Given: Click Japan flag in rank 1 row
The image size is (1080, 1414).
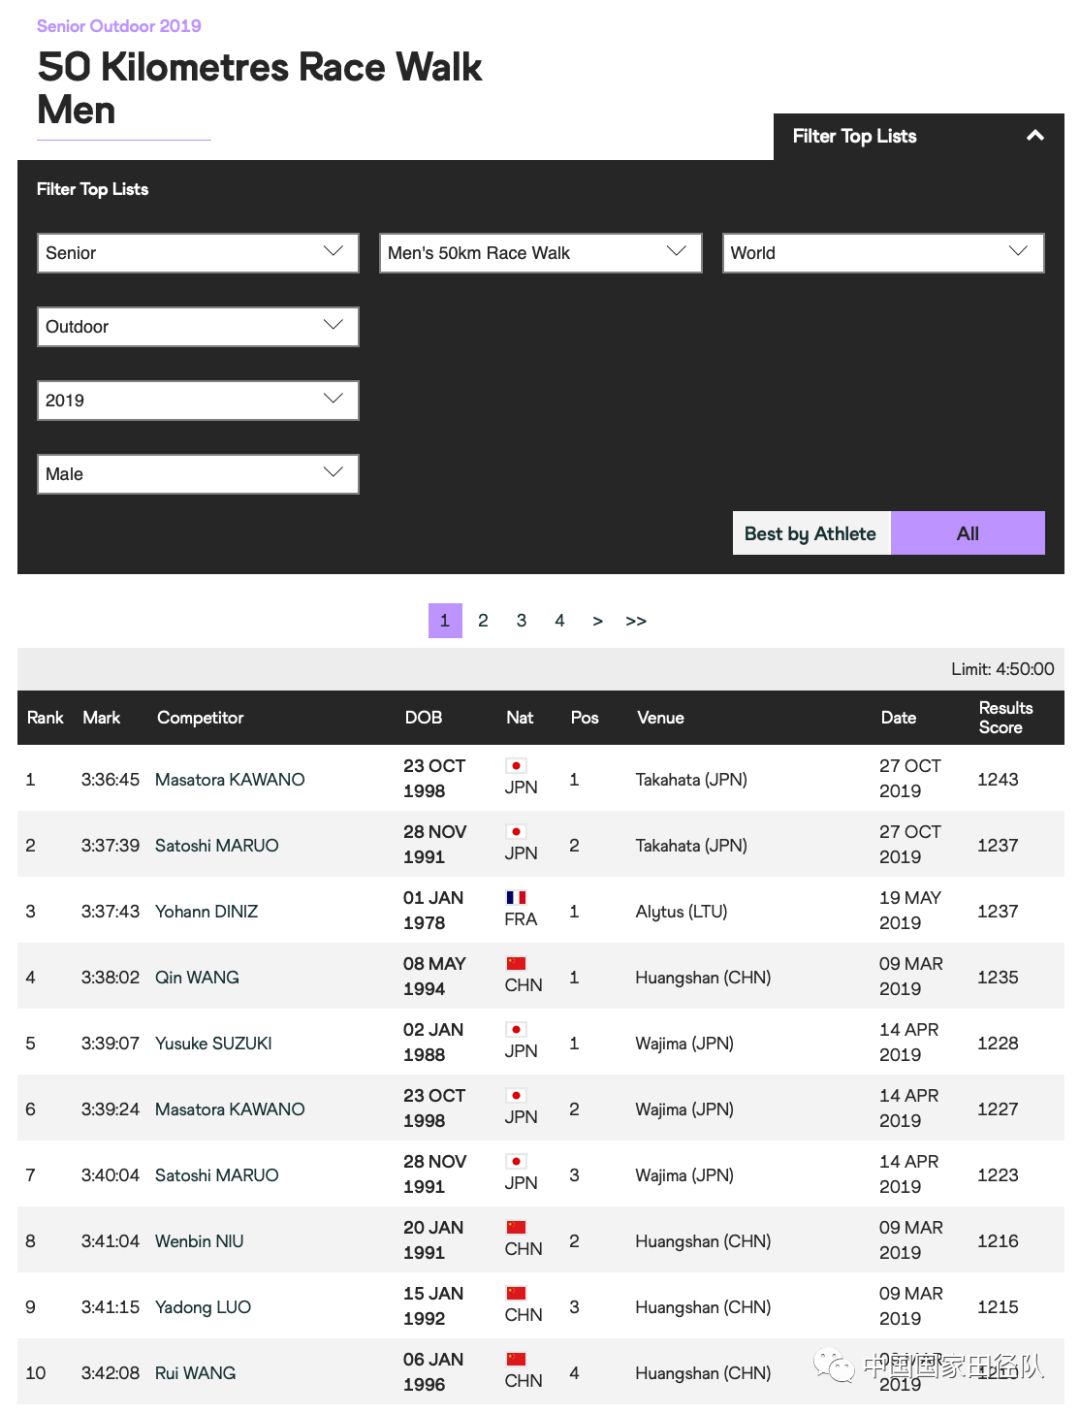Looking at the screenshot, I should point(516,765).
